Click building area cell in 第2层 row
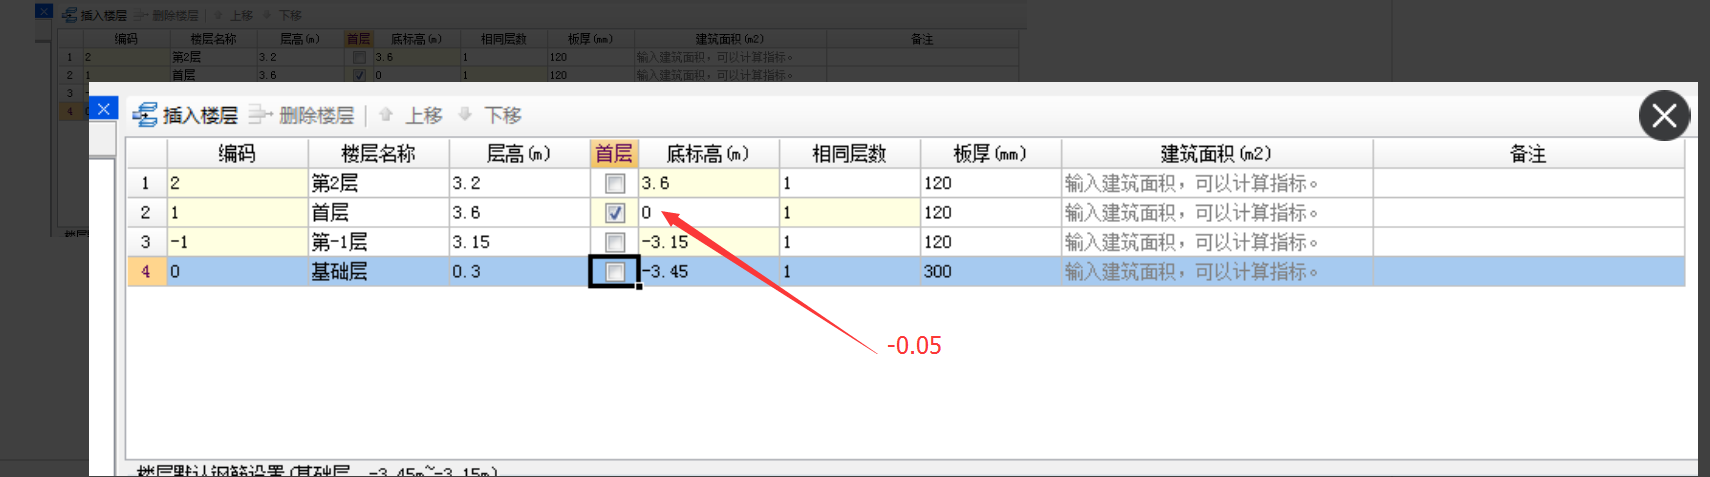The height and width of the screenshot is (477, 1710). pos(1216,183)
